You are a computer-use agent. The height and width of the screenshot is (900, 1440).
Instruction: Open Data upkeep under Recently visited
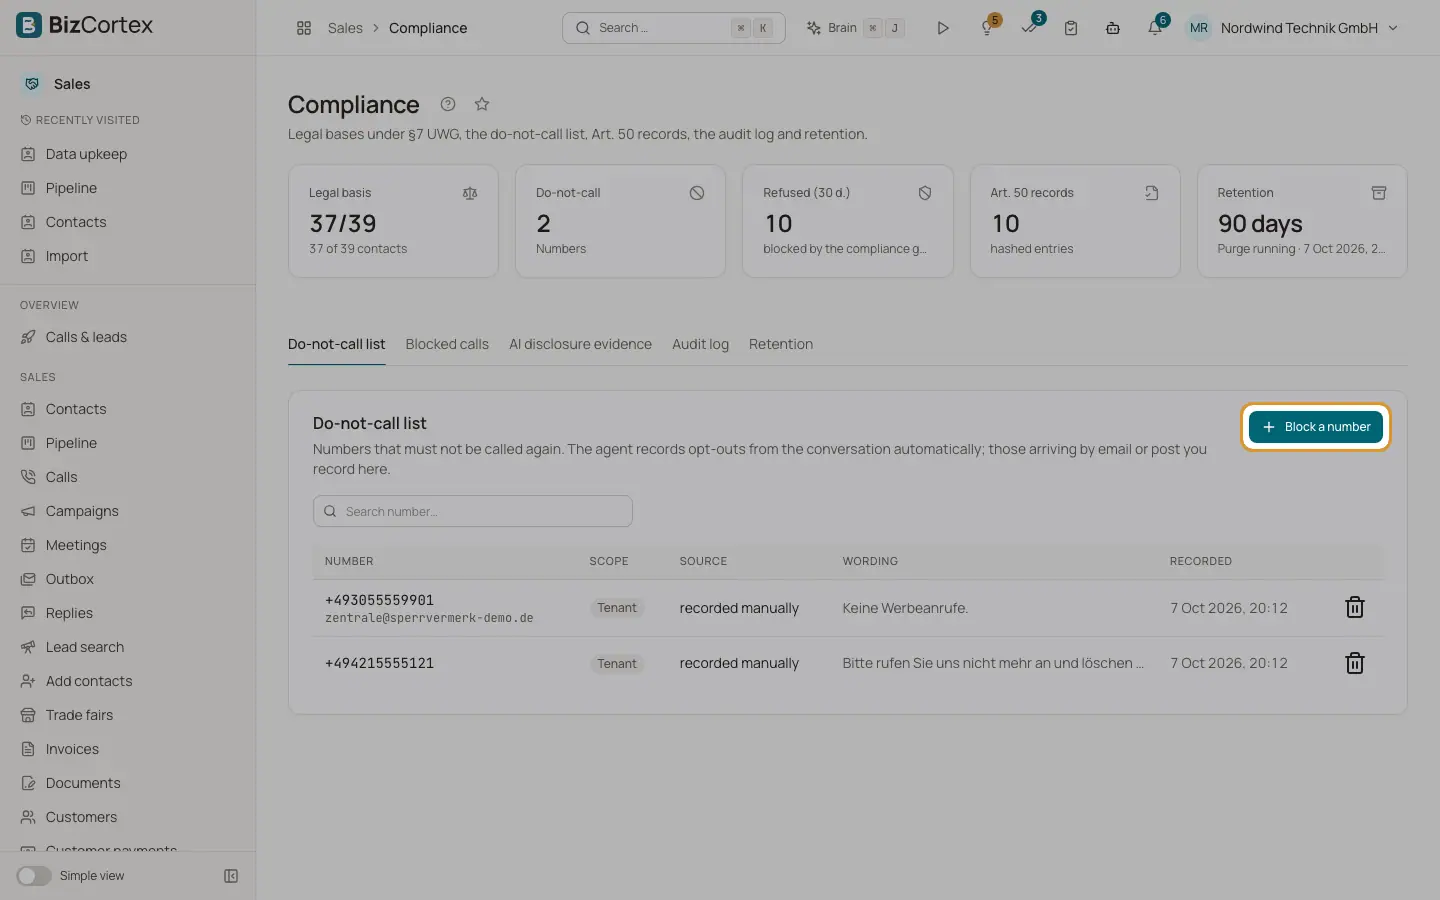[86, 154]
